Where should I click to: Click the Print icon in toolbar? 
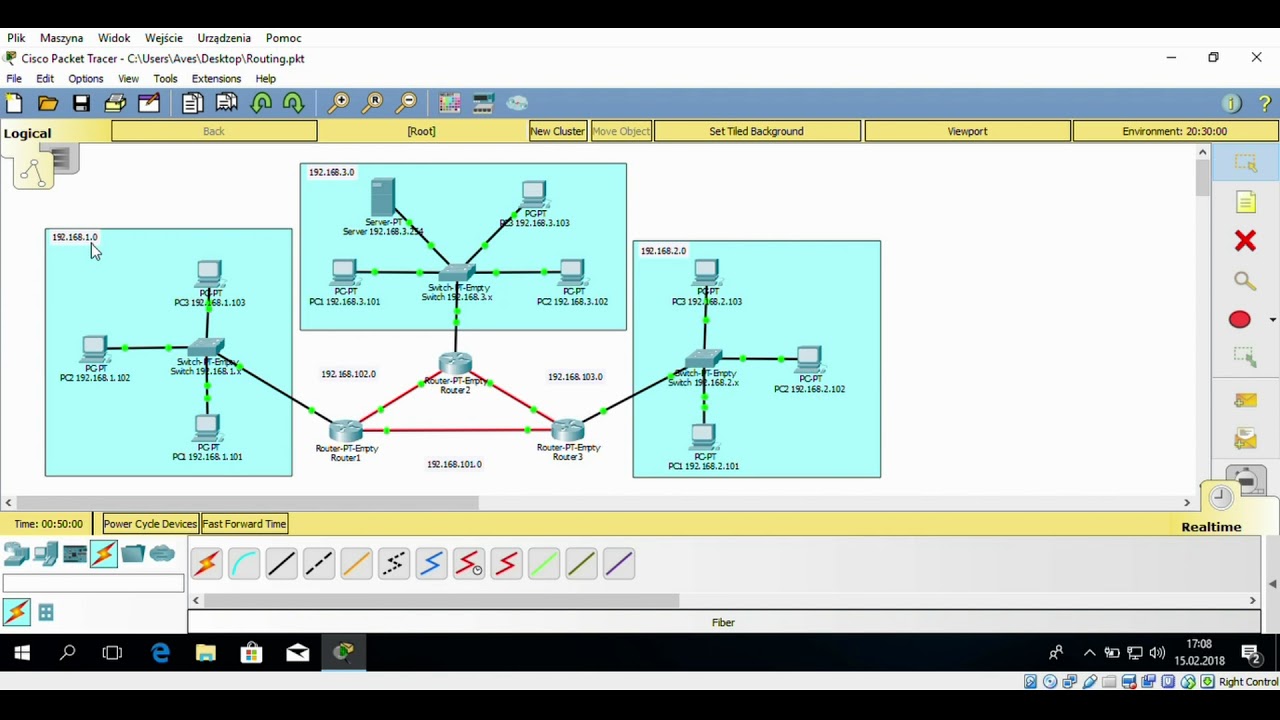[115, 103]
